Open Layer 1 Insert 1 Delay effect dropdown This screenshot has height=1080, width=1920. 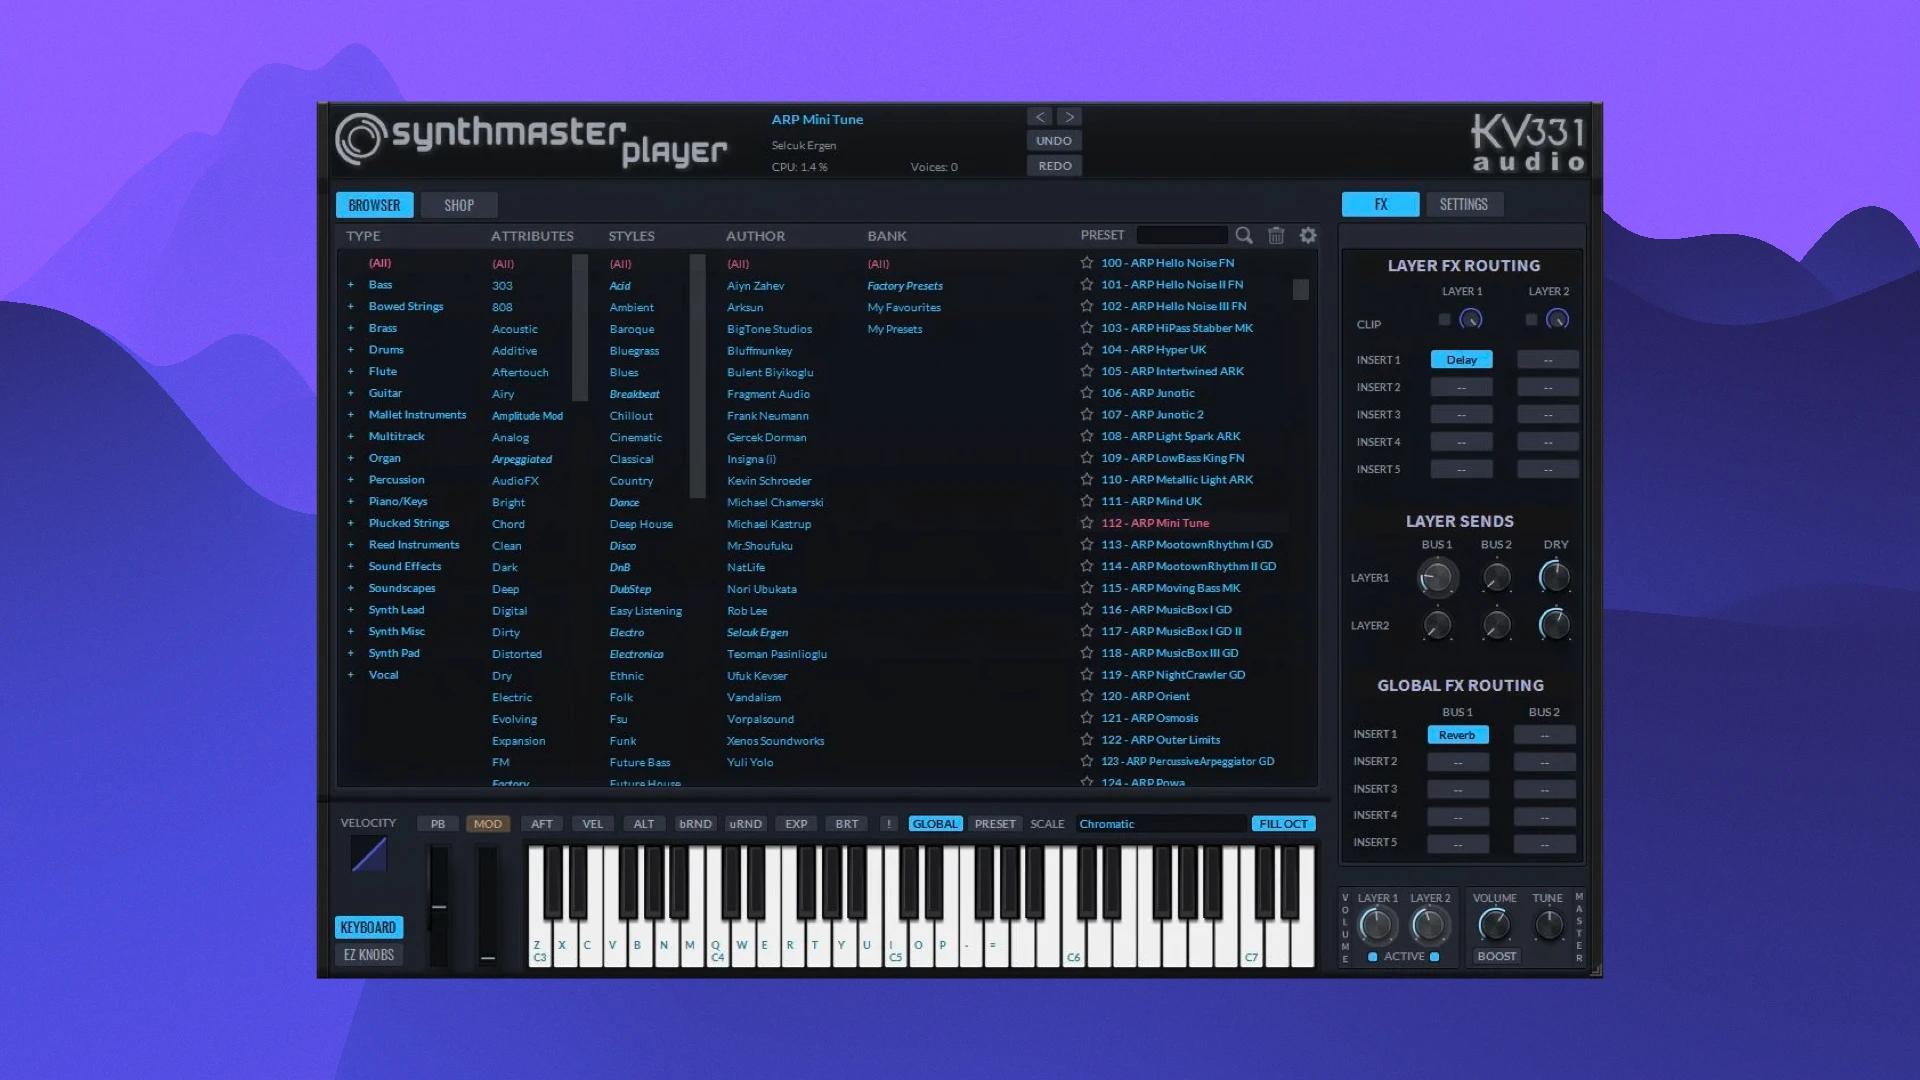click(1461, 360)
